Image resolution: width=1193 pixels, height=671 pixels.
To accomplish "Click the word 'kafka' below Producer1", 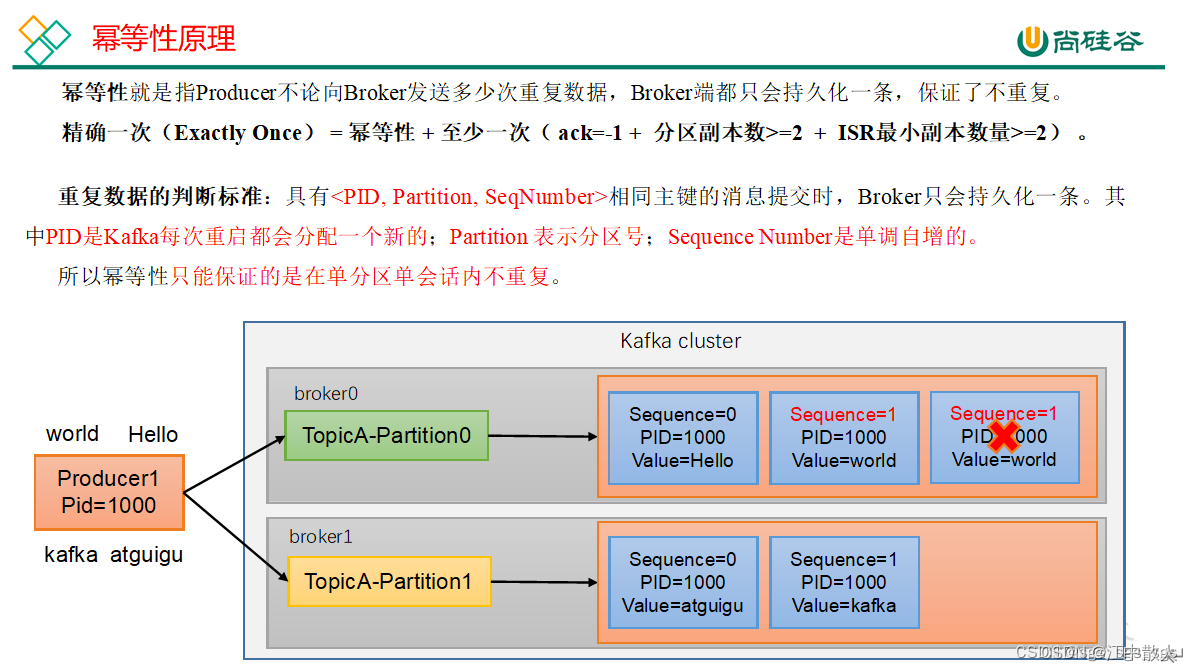I will click(x=71, y=555).
